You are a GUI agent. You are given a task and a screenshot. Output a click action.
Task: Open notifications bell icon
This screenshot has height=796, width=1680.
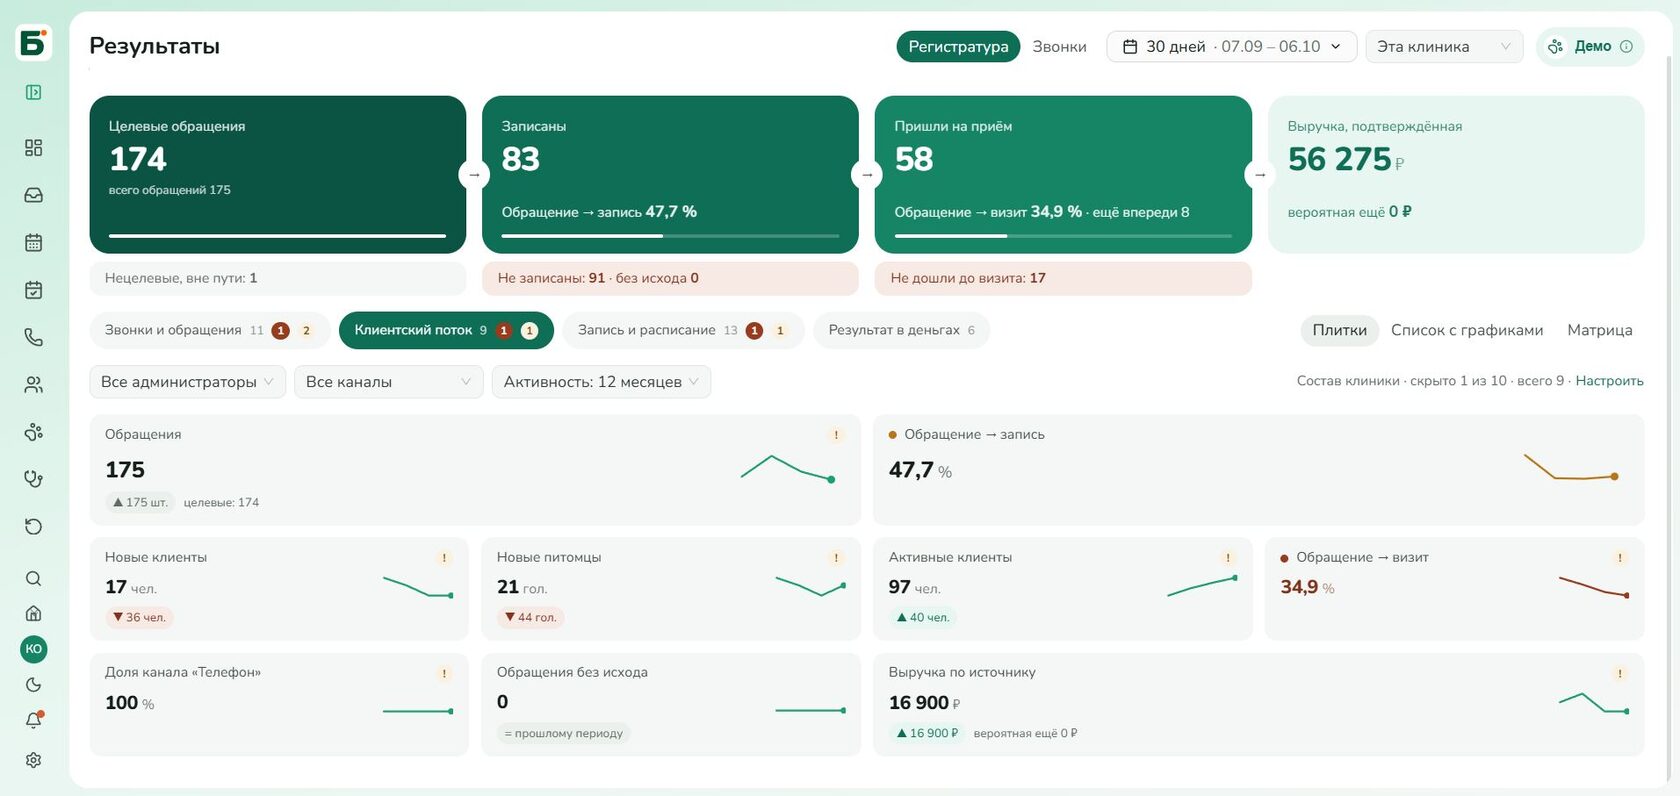(x=33, y=720)
